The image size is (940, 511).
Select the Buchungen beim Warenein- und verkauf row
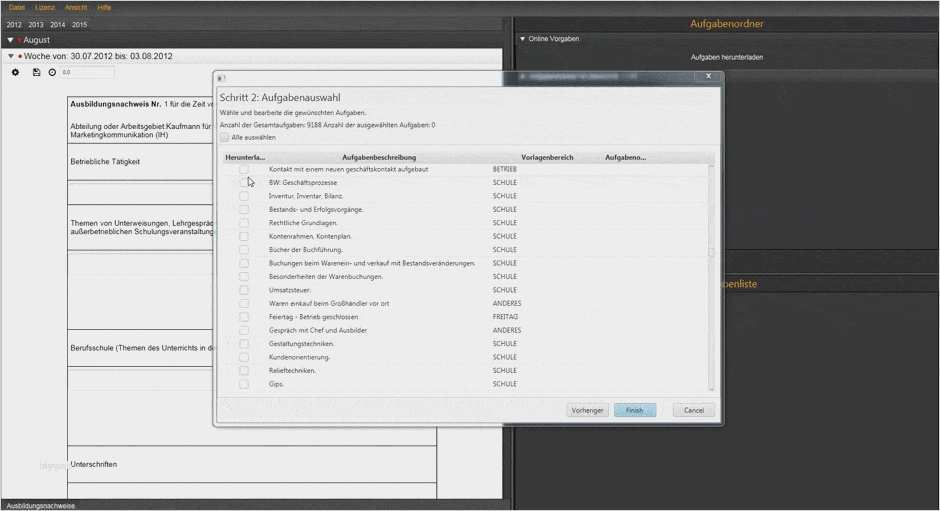click(x=372, y=263)
